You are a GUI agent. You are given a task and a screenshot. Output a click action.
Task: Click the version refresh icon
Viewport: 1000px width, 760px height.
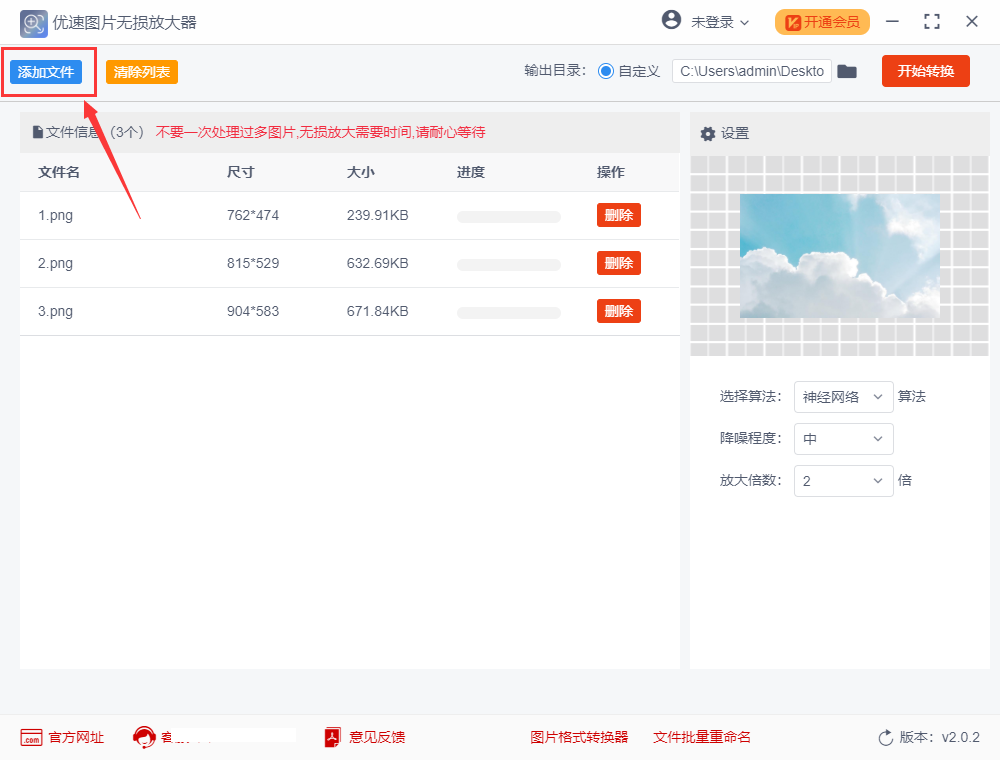pyautogui.click(x=885, y=737)
